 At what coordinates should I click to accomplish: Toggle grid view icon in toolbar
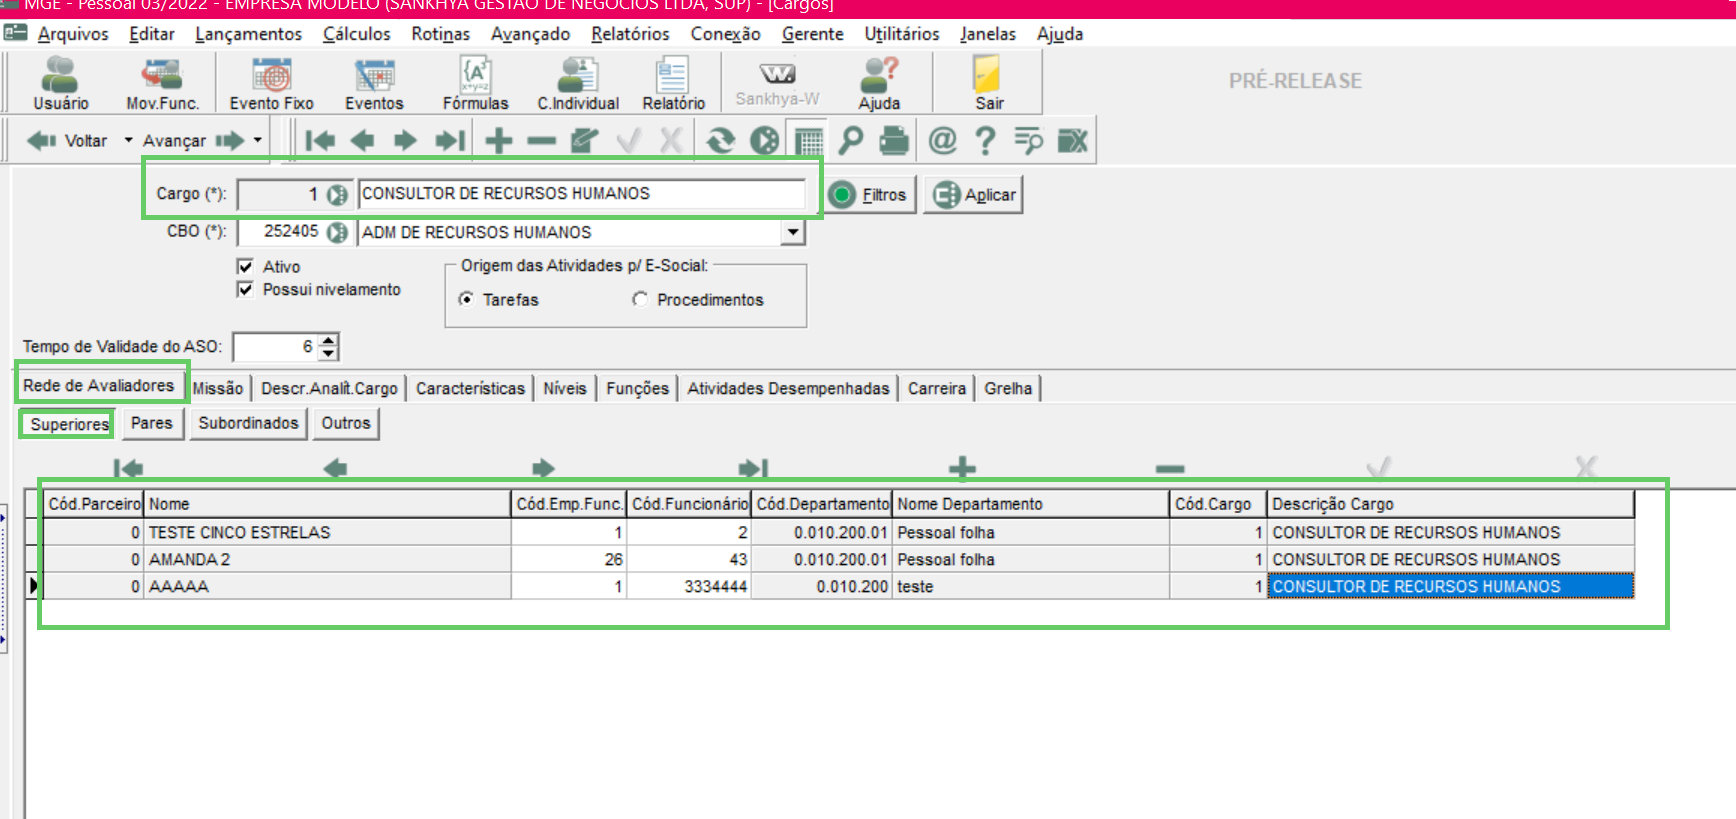point(808,141)
